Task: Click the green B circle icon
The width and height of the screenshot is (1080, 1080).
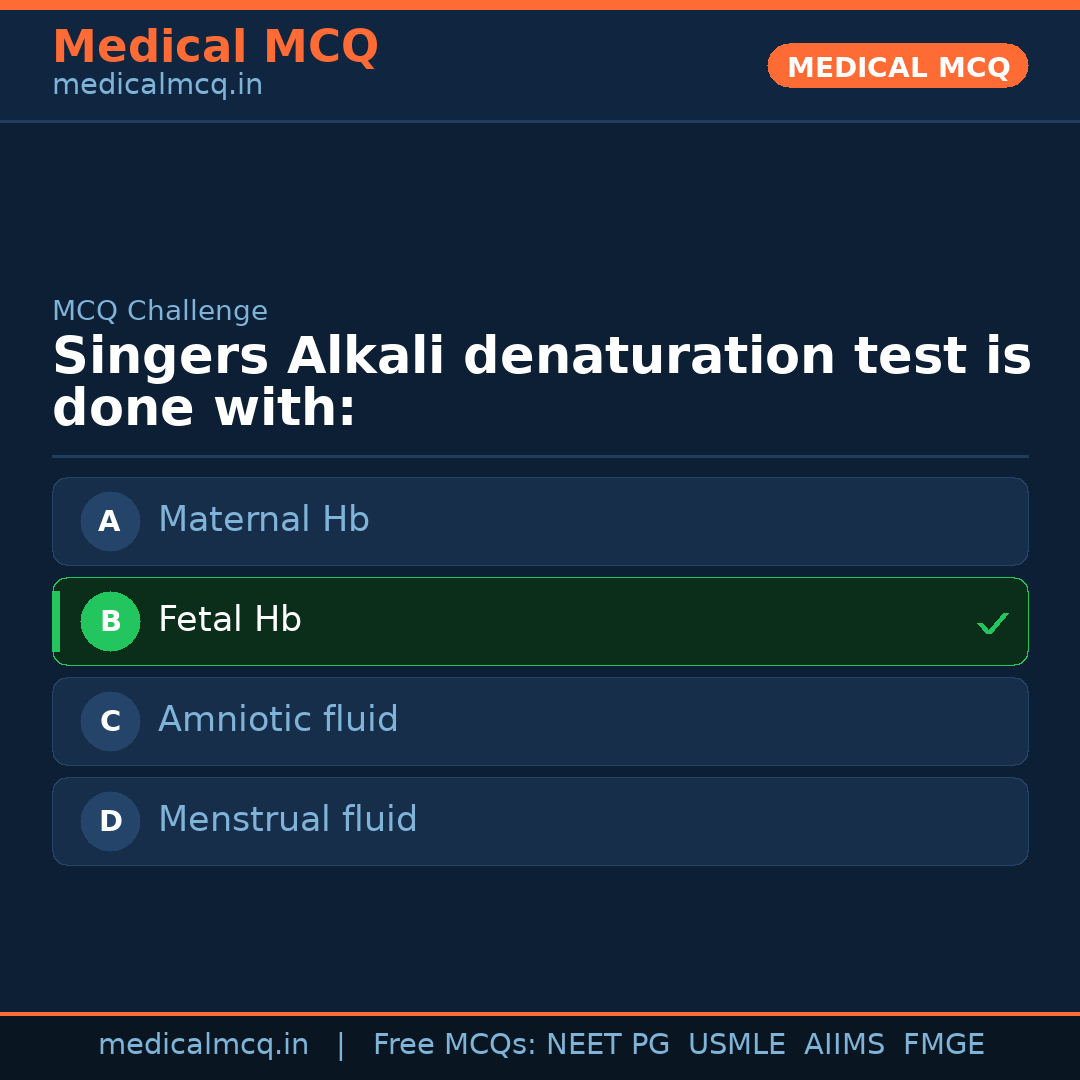Action: point(110,621)
